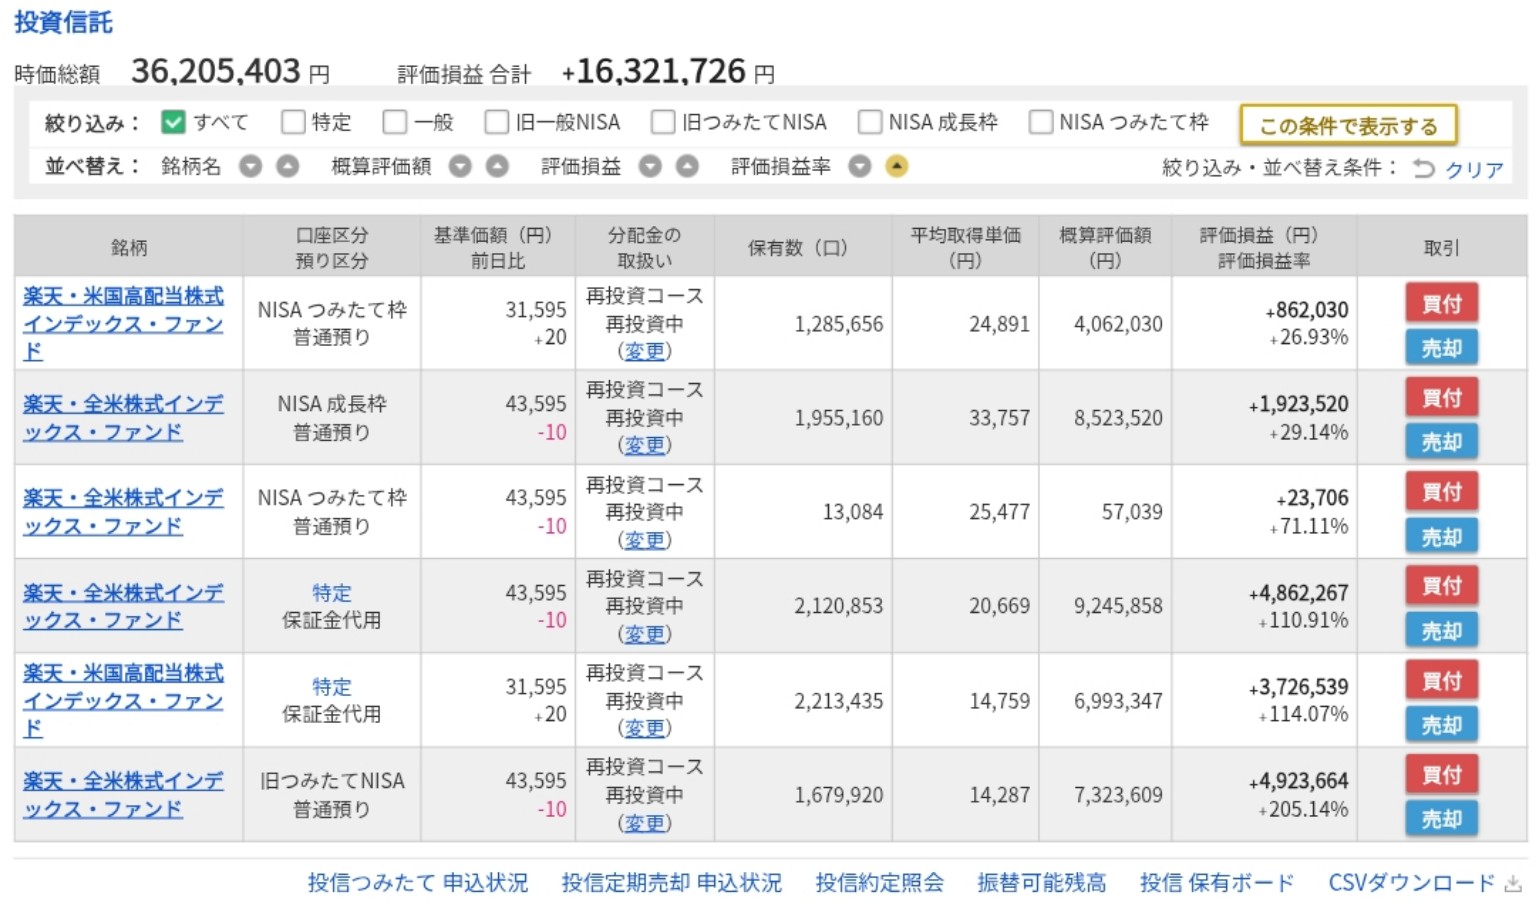Click the CSV download icon

click(1513, 883)
